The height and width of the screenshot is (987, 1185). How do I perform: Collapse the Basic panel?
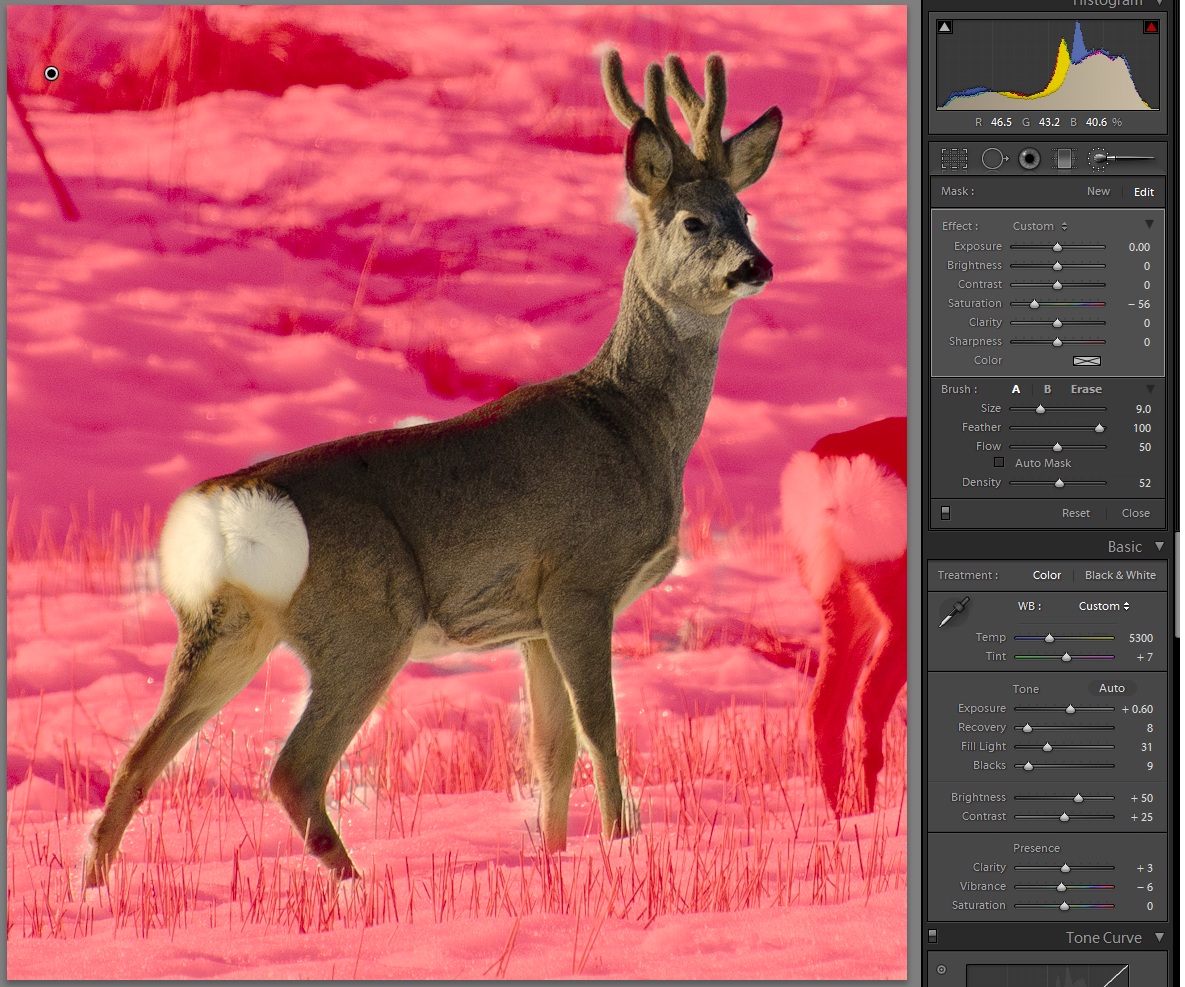(1159, 546)
